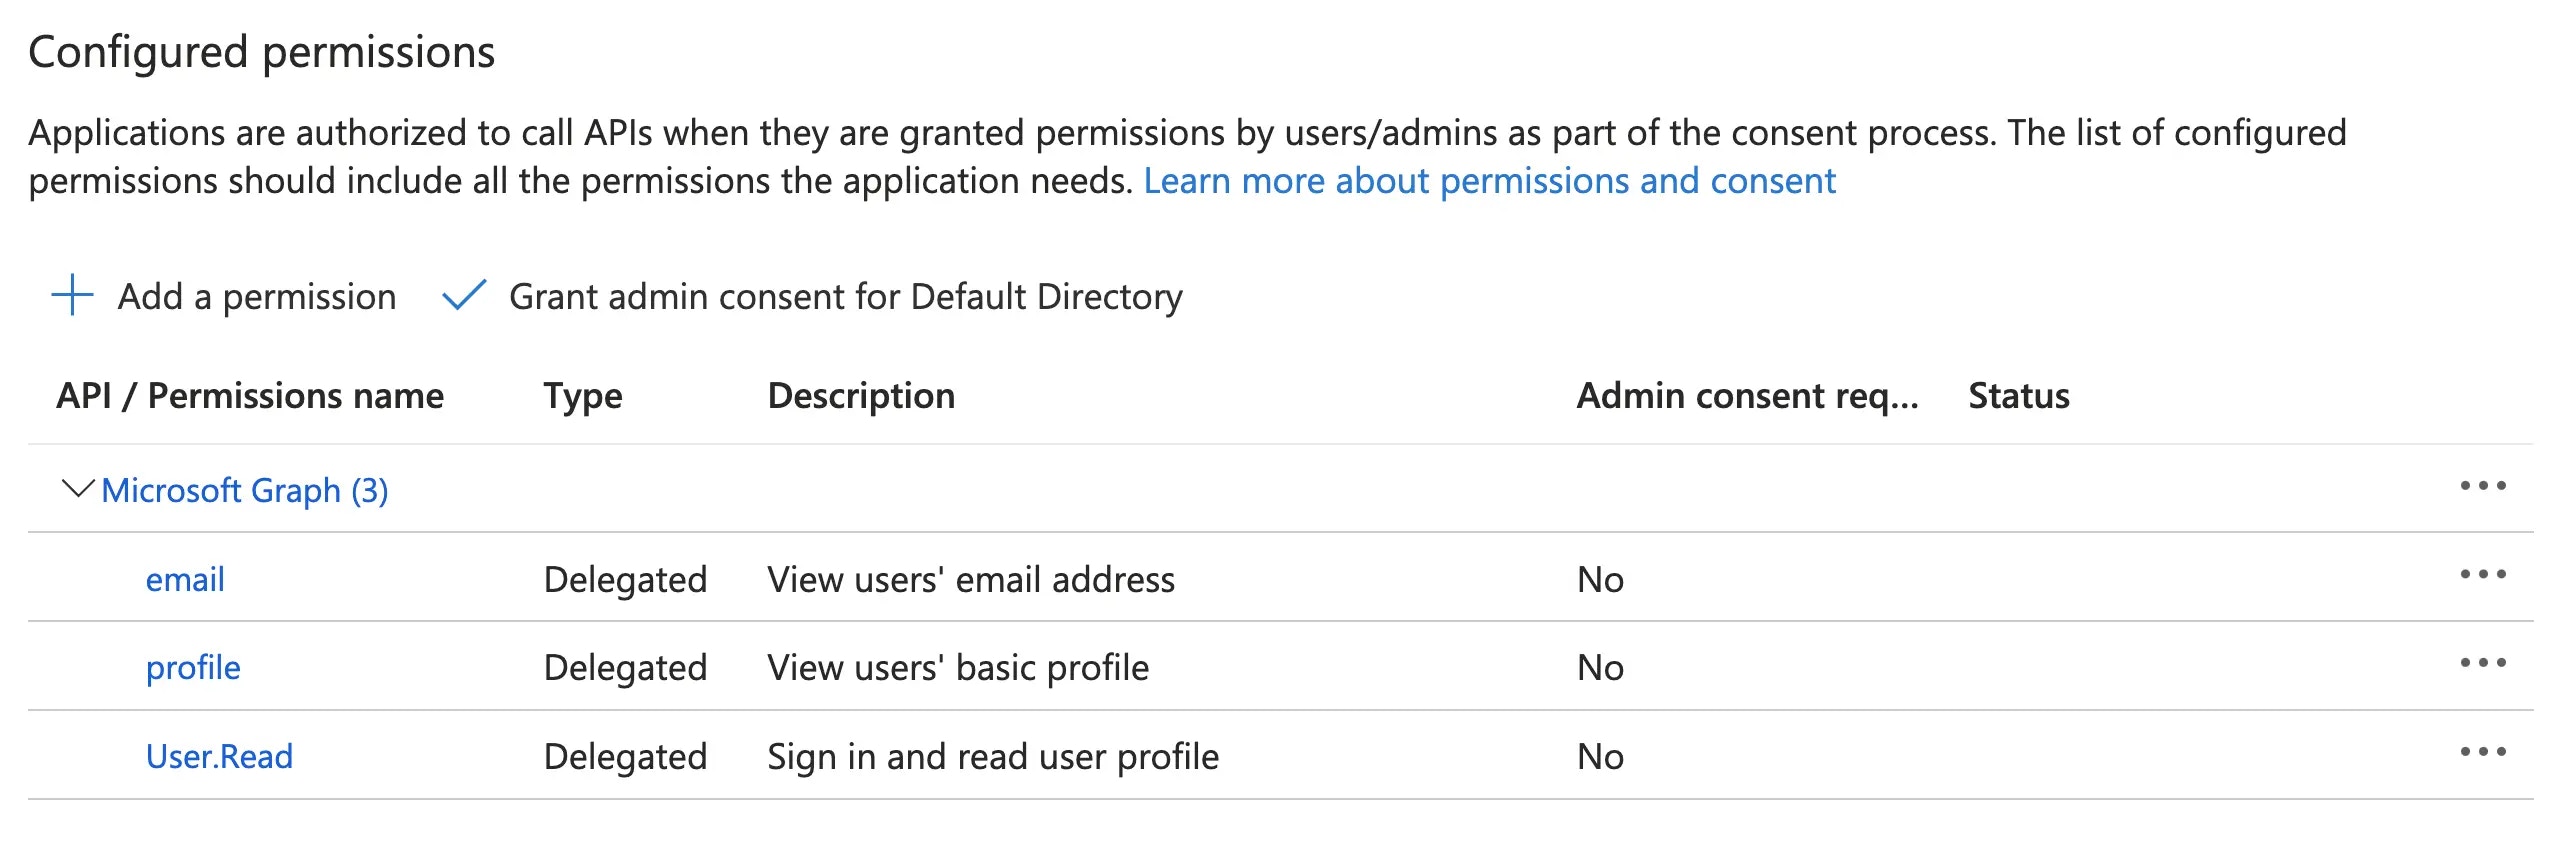Open the User.Read permission link
The width and height of the screenshot is (2576, 854).
pos(219,757)
